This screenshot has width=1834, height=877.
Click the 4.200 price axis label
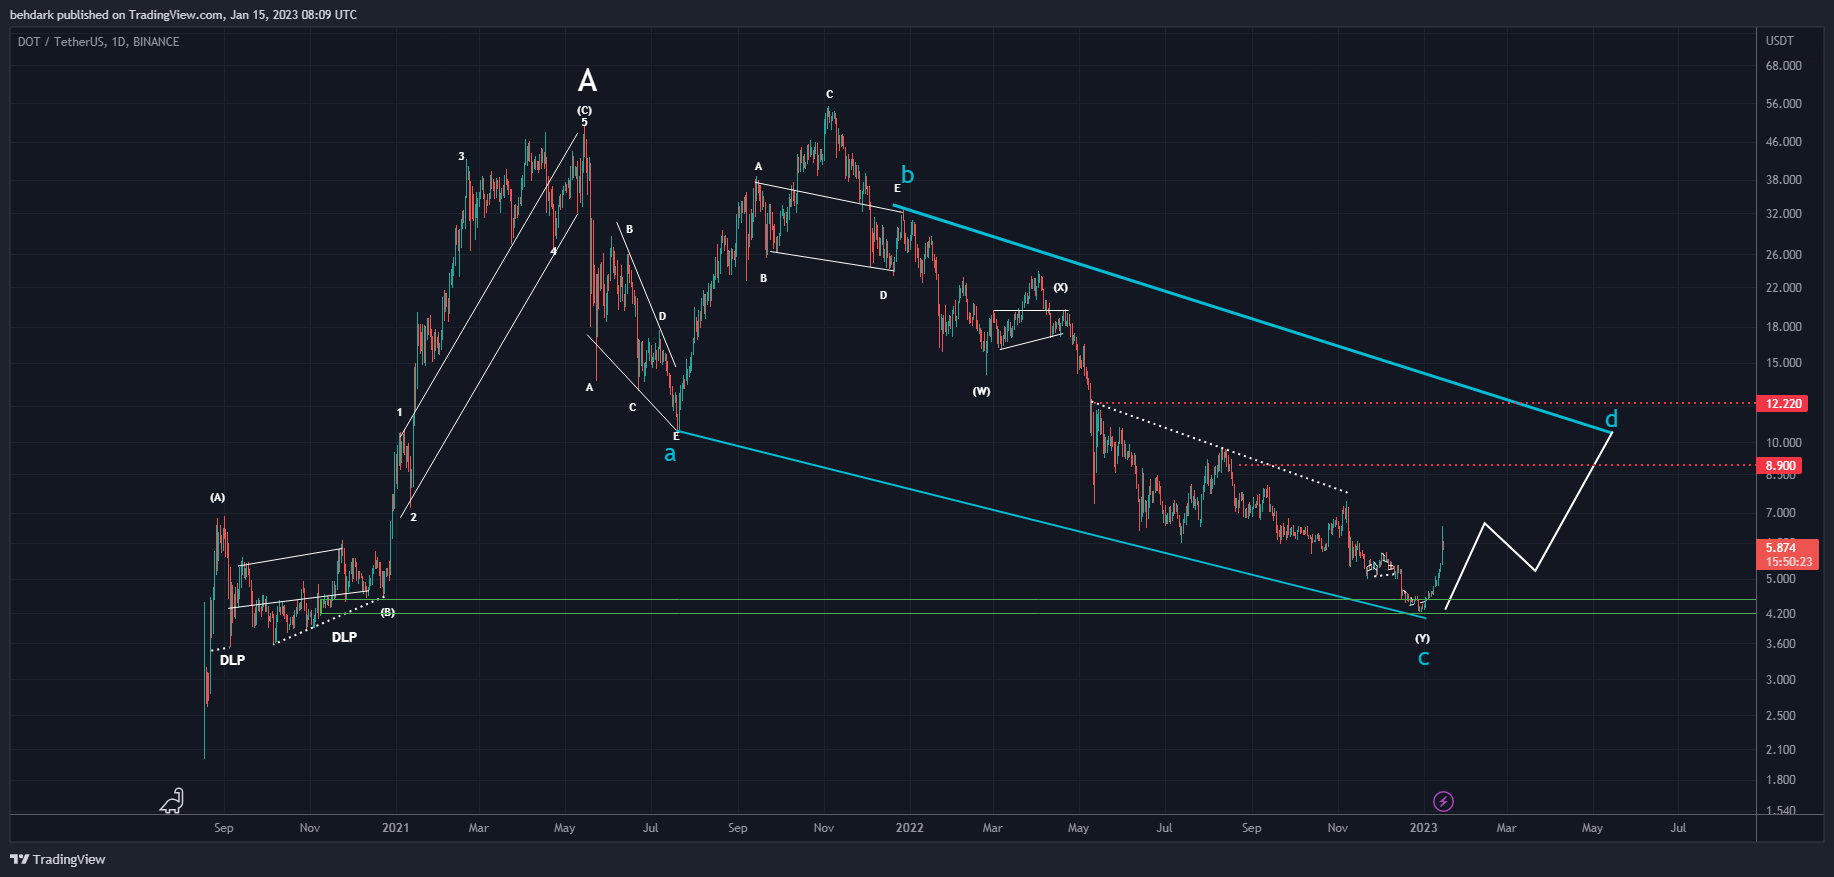[1781, 614]
